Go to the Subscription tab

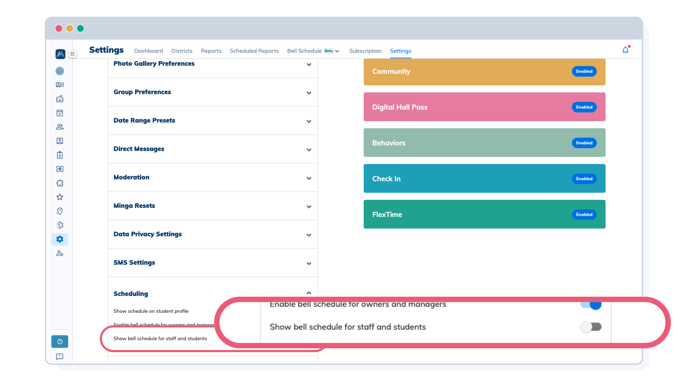click(365, 51)
